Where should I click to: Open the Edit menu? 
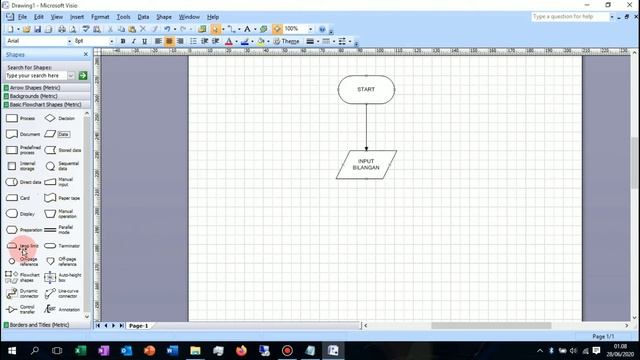pyautogui.click(x=39, y=17)
